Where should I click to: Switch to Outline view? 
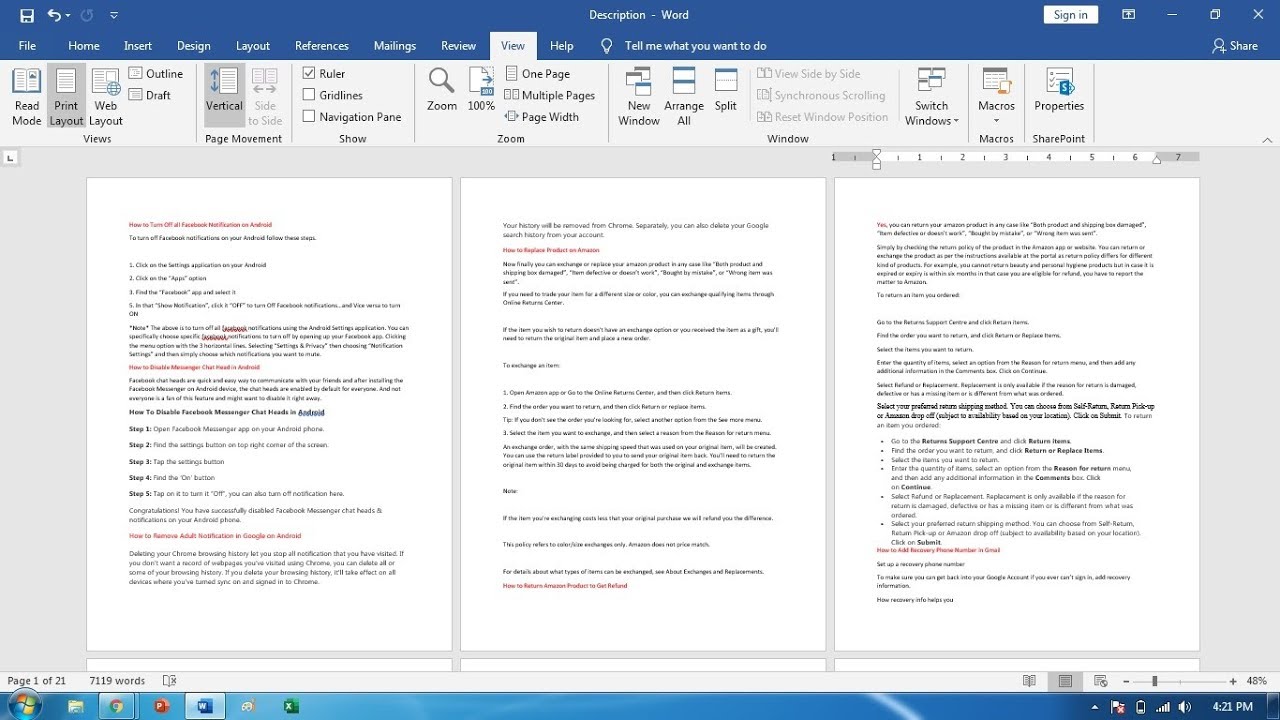[156, 73]
